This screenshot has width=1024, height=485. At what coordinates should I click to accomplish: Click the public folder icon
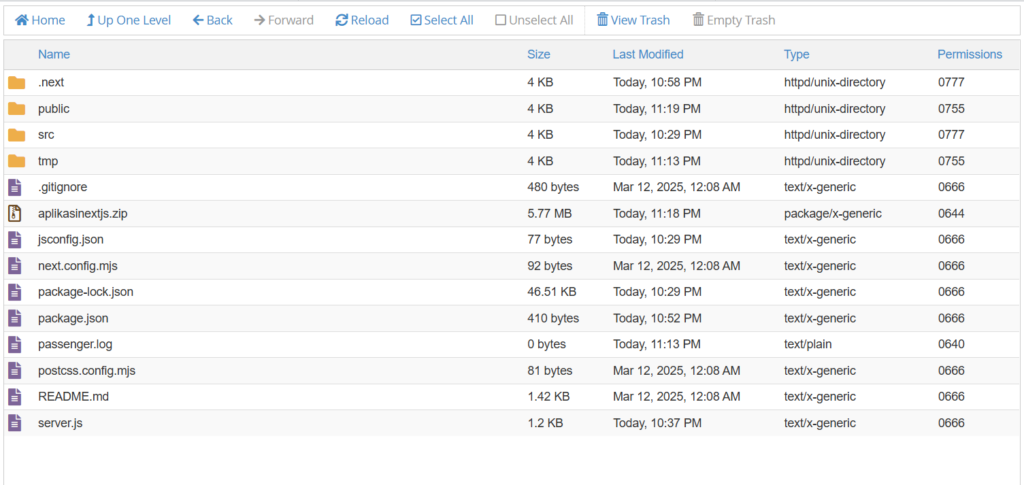[16, 109]
